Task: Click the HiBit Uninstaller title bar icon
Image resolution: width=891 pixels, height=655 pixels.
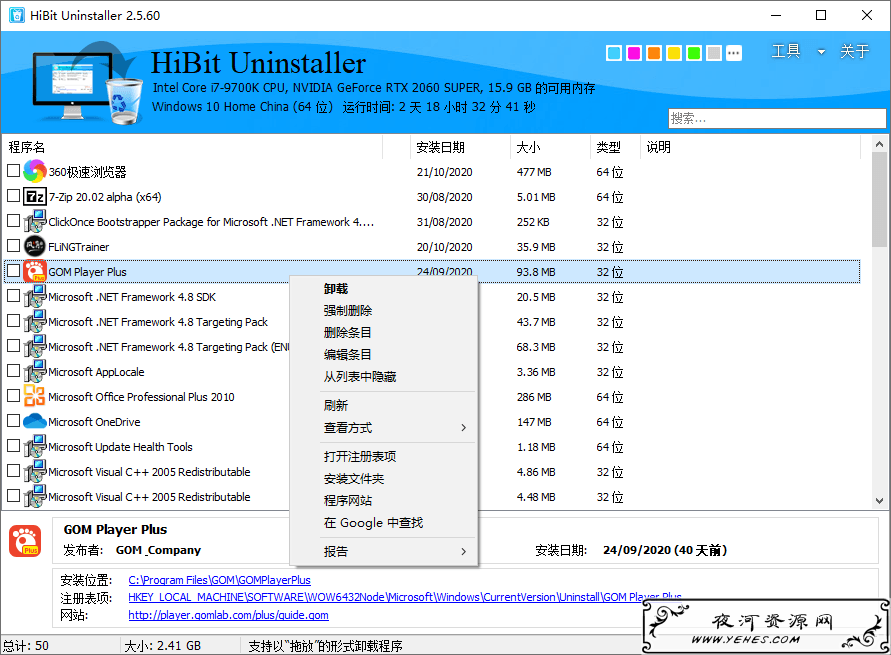Action: pyautogui.click(x=17, y=15)
